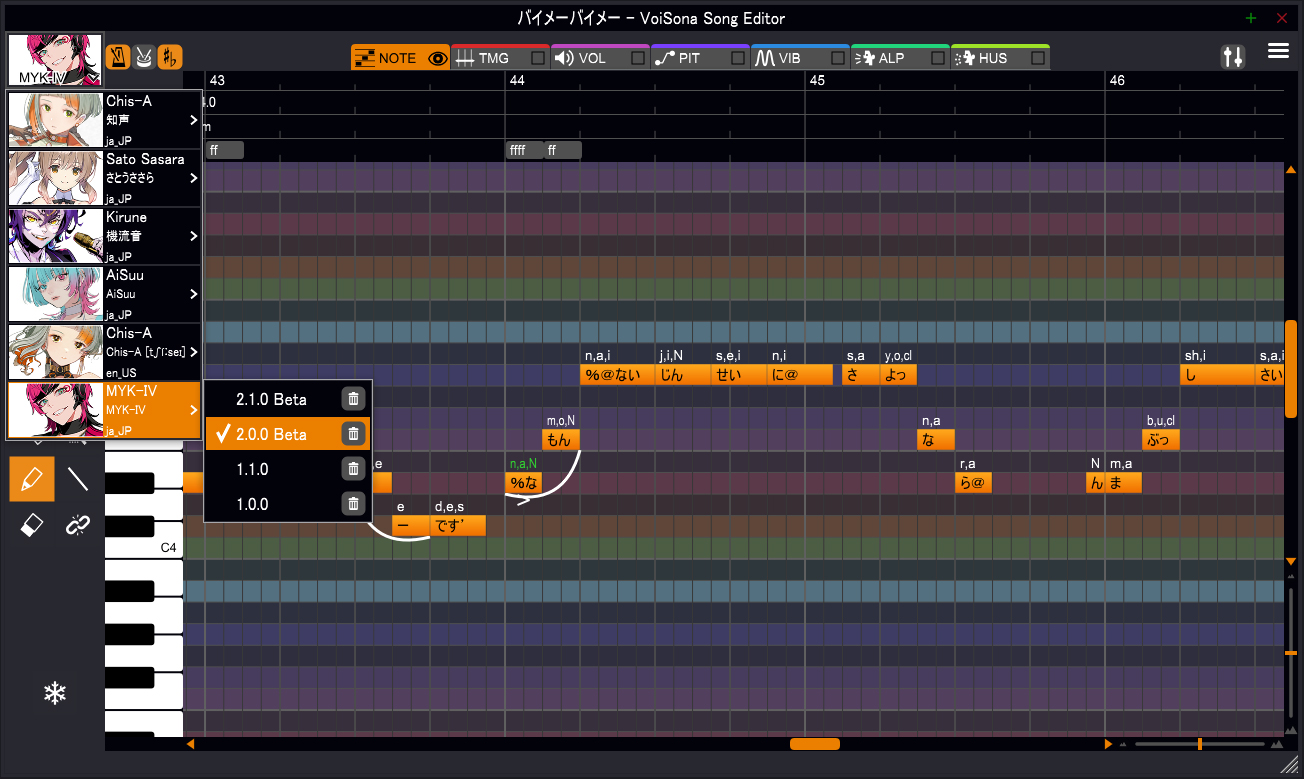Click the down arrow of the vertical scrollbar
This screenshot has height=779, width=1304.
pos(1291,561)
